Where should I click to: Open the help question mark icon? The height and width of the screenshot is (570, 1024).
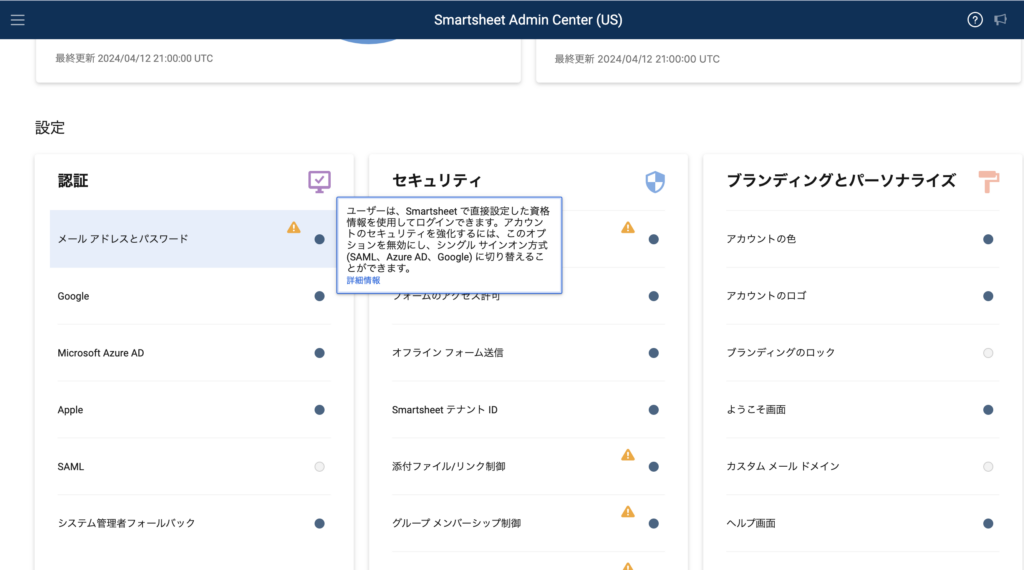click(x=974, y=20)
